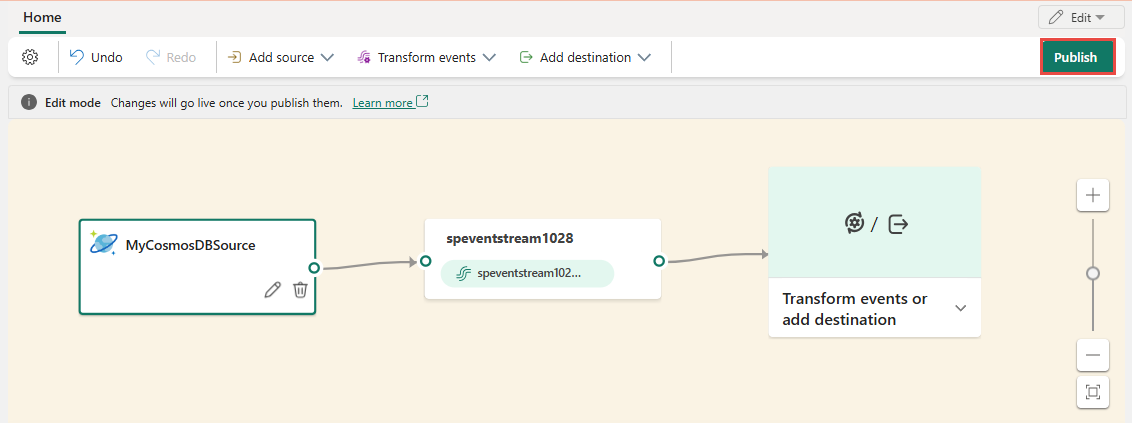Screen dimensions: 1132x423
Task: Select the MyCosmosDBSource node title
Action: point(191,245)
